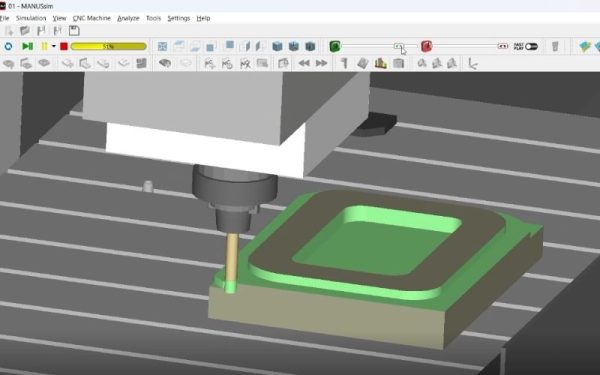
Task: Click the colored machine icon in third toolbar
Action: [381, 64]
